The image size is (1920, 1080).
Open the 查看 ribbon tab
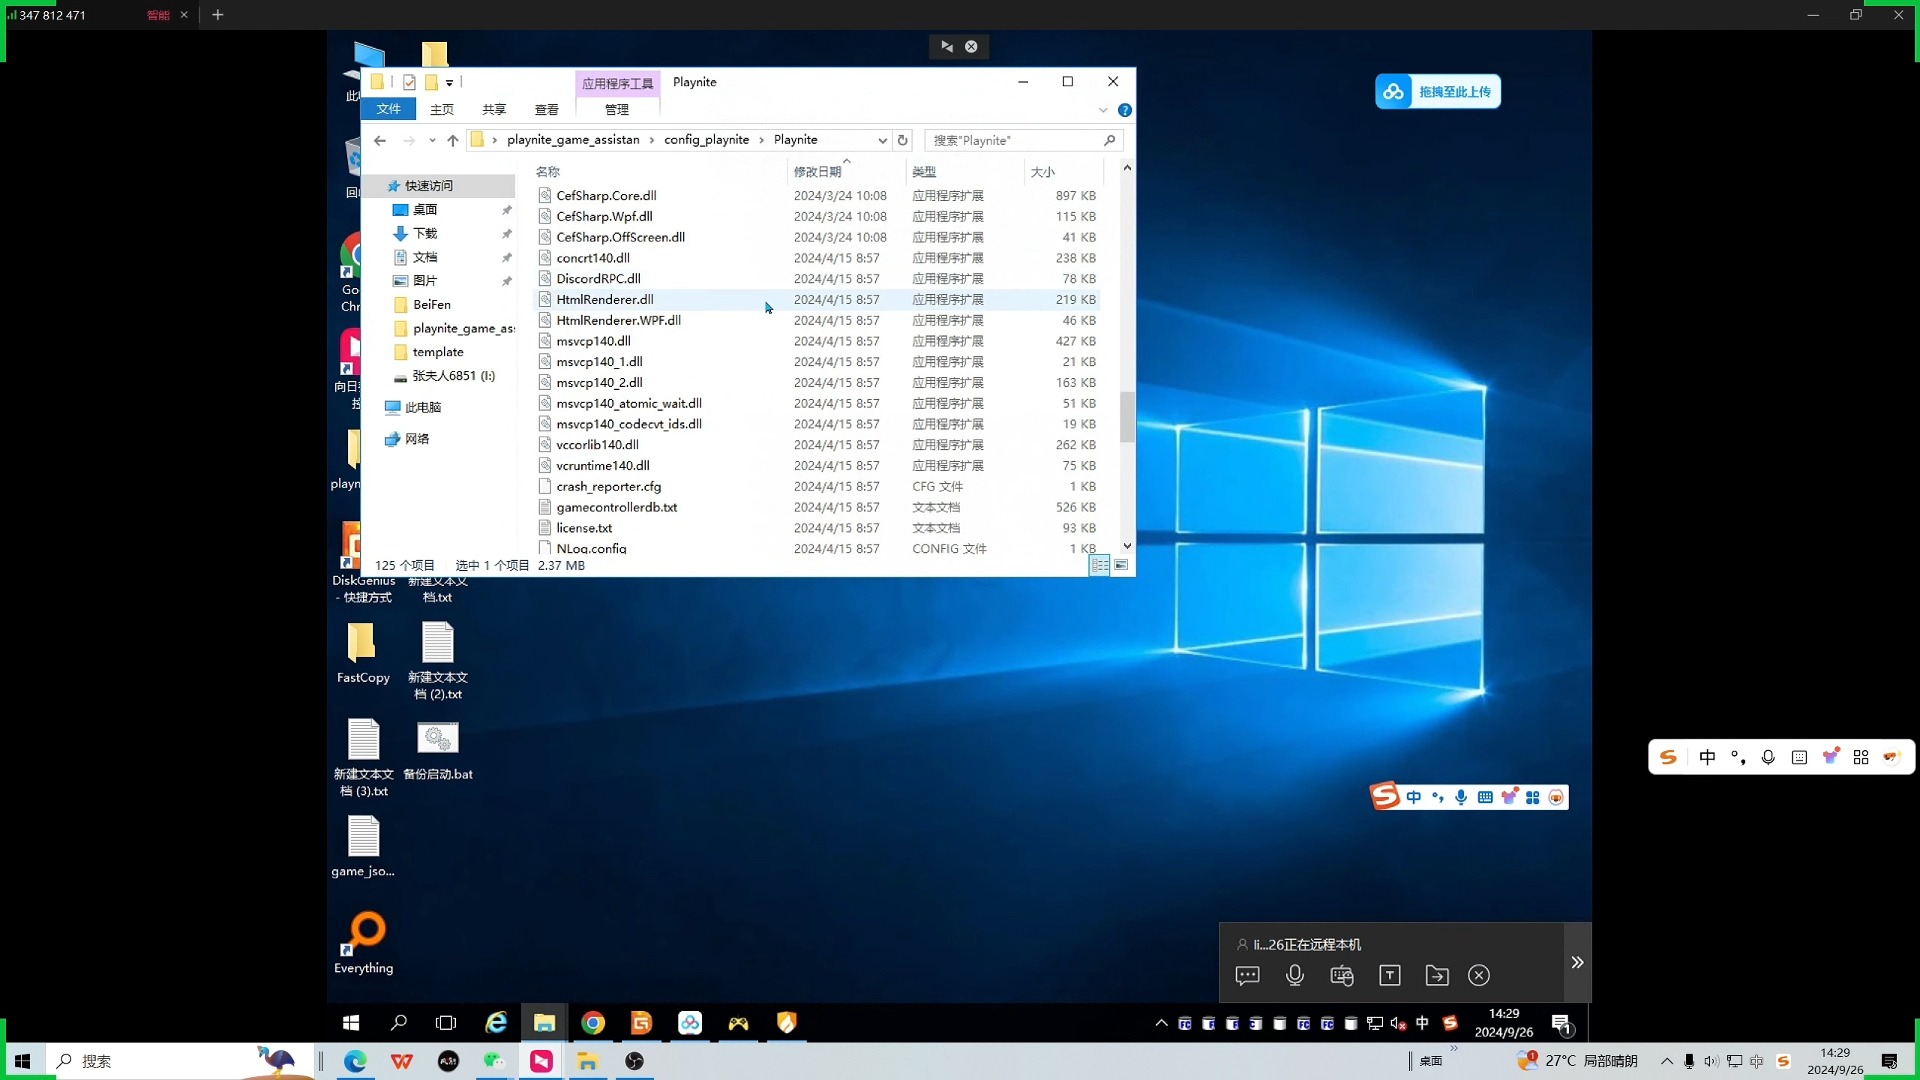pos(546,110)
